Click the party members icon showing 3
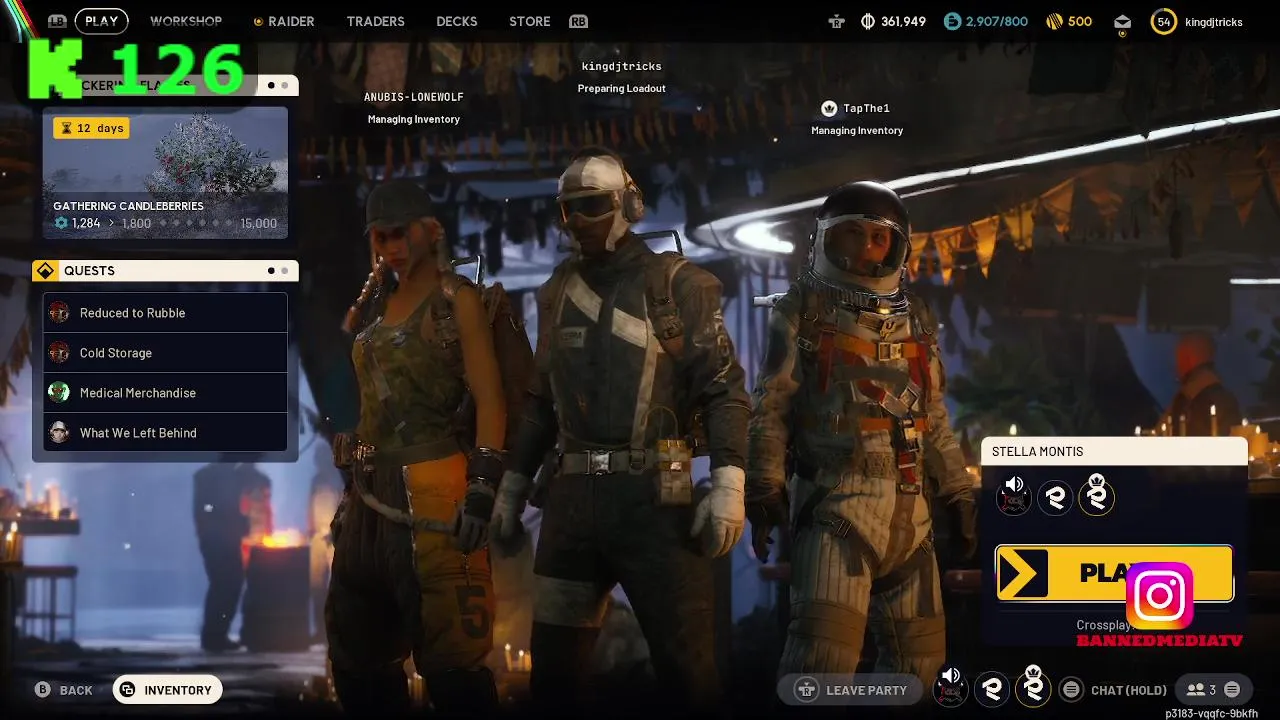This screenshot has width=1280, height=720. click(x=1196, y=690)
